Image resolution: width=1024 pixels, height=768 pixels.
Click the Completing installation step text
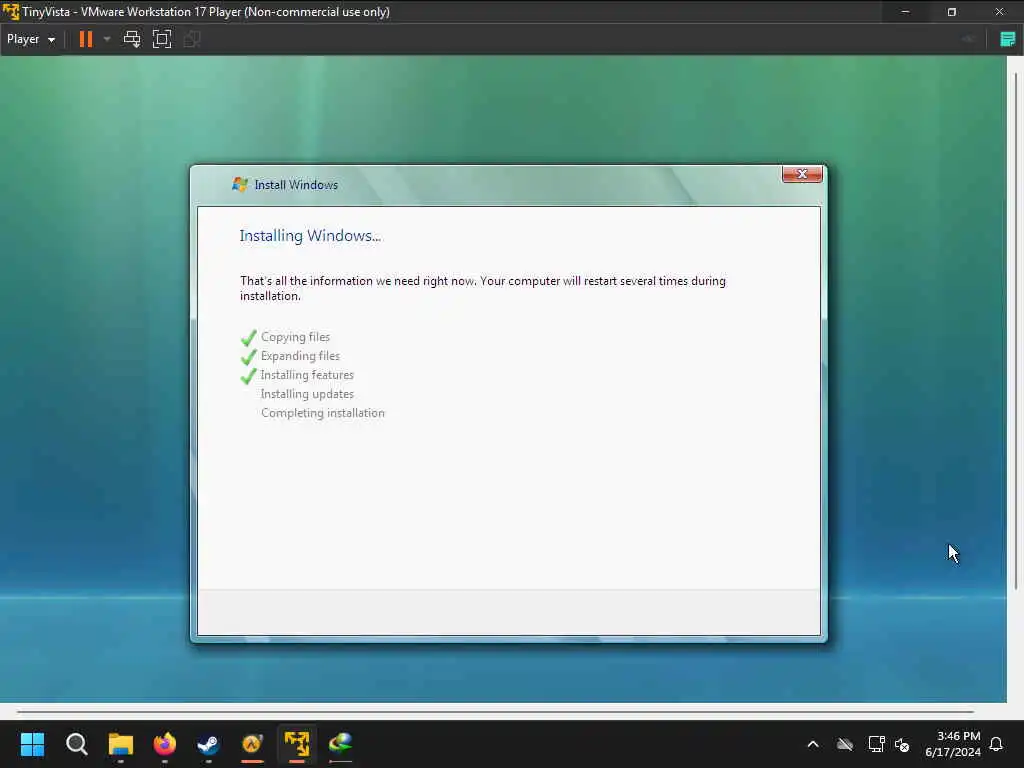pyautogui.click(x=323, y=413)
